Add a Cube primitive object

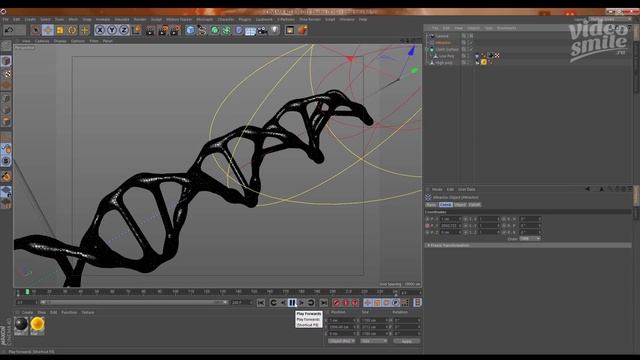pyautogui.click(x=190, y=30)
